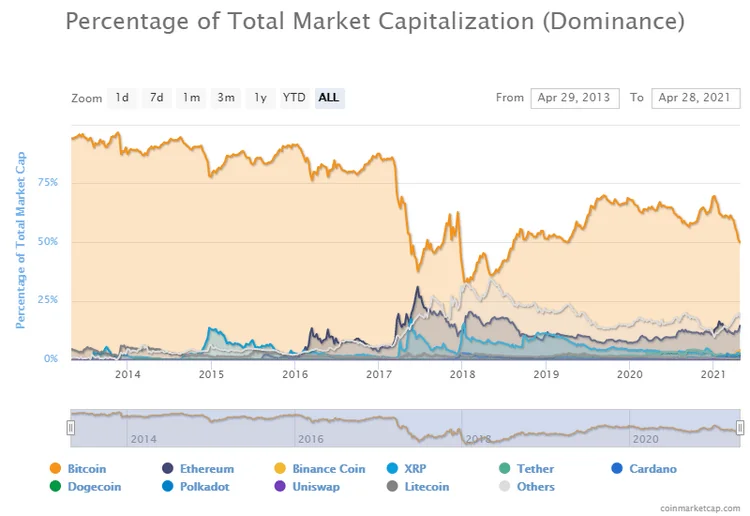750x516 pixels.
Task: Hide the Binance Coin series marker
Action: tap(280, 469)
